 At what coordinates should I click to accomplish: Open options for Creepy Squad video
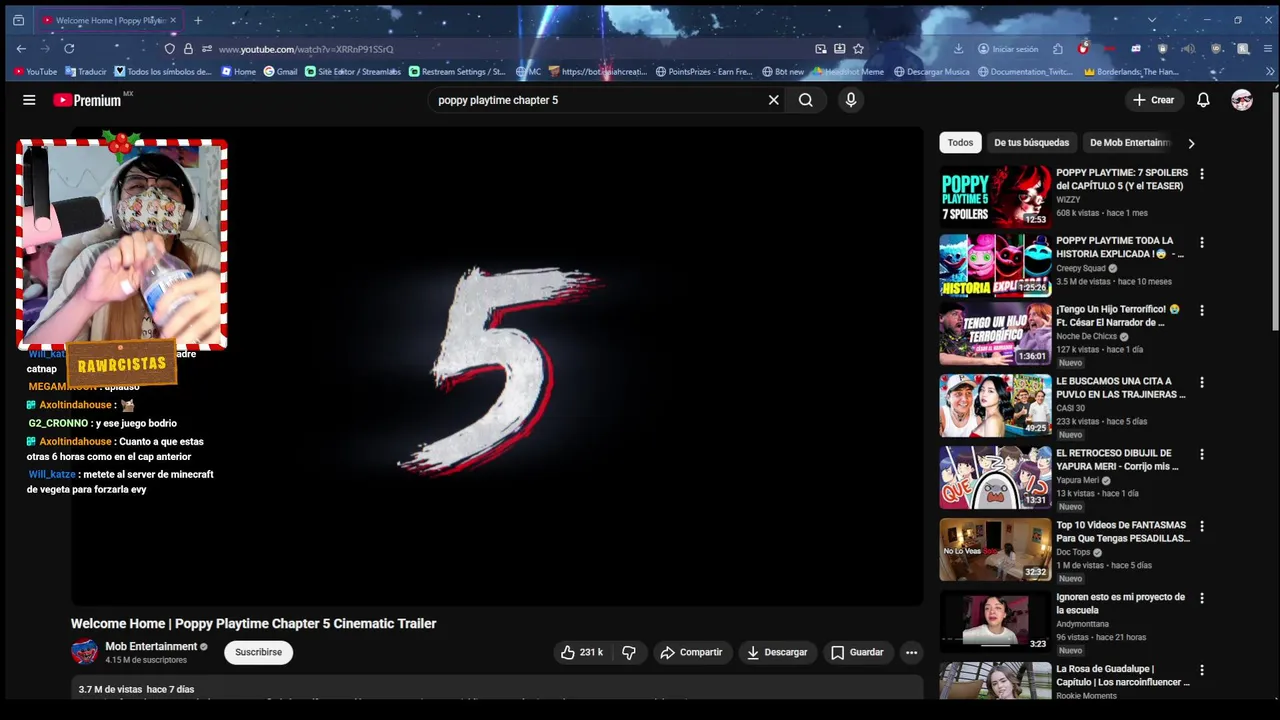(x=1202, y=242)
